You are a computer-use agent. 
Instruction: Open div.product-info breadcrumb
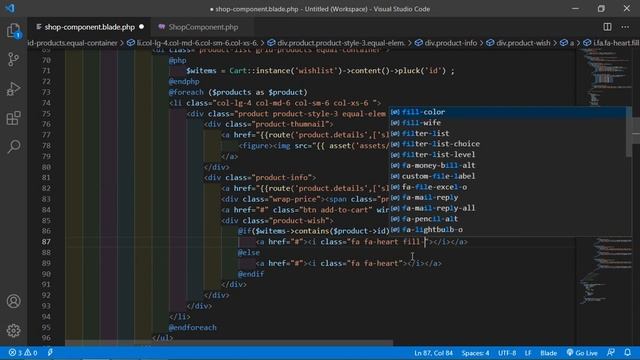coord(446,43)
